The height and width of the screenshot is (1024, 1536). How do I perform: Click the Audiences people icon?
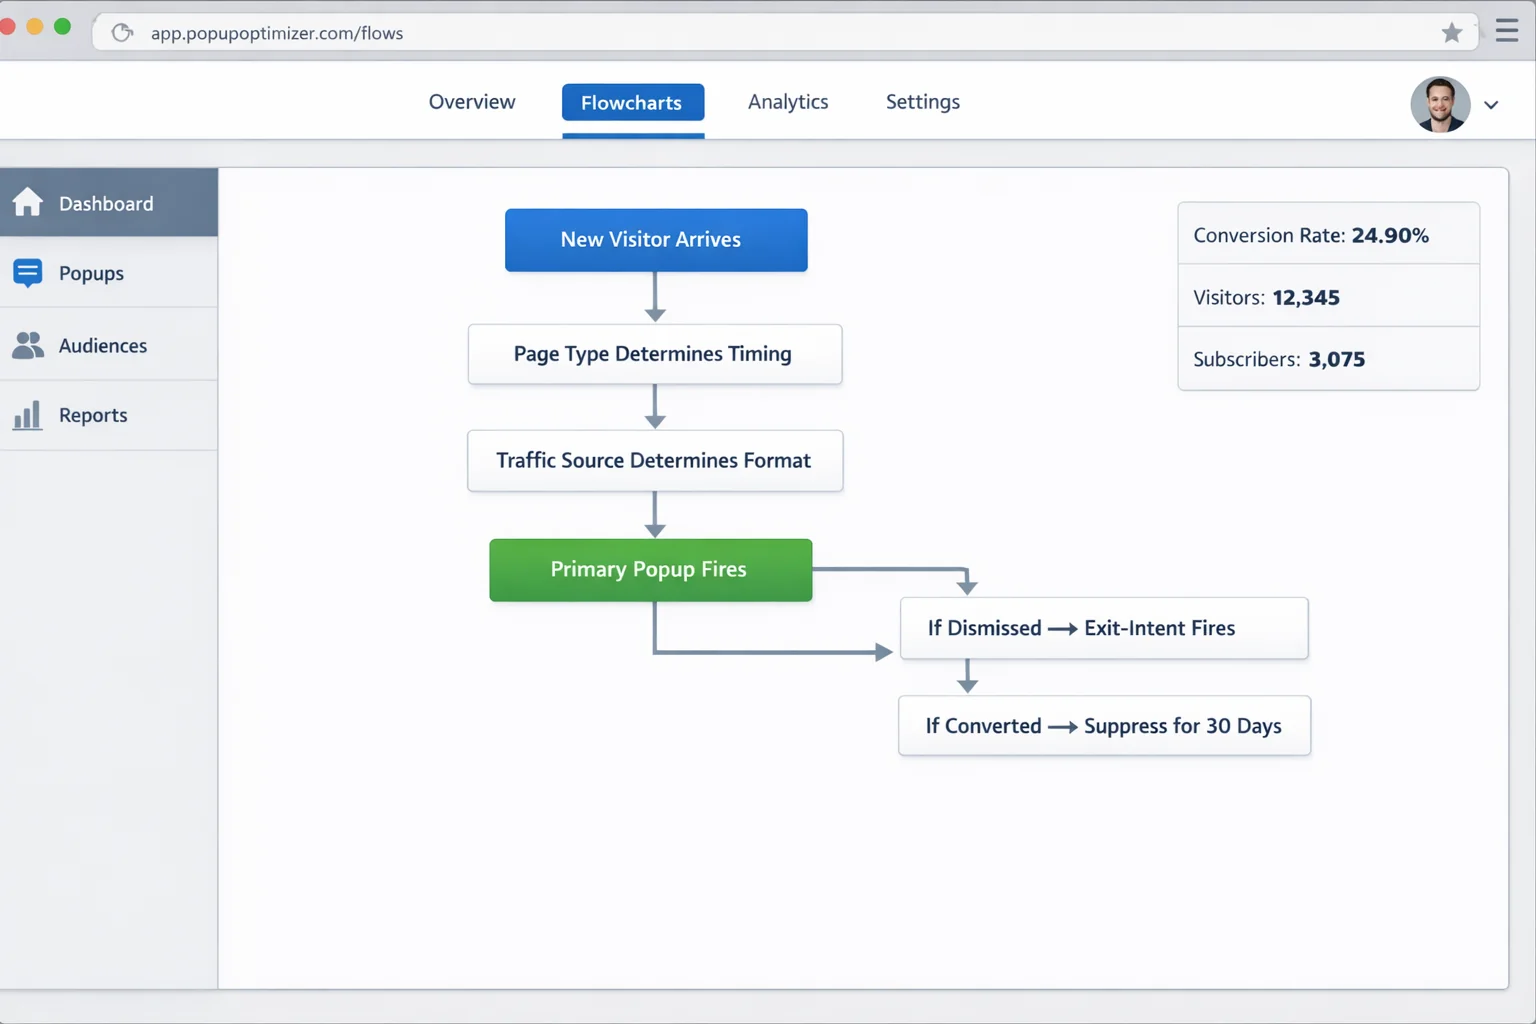tap(27, 344)
